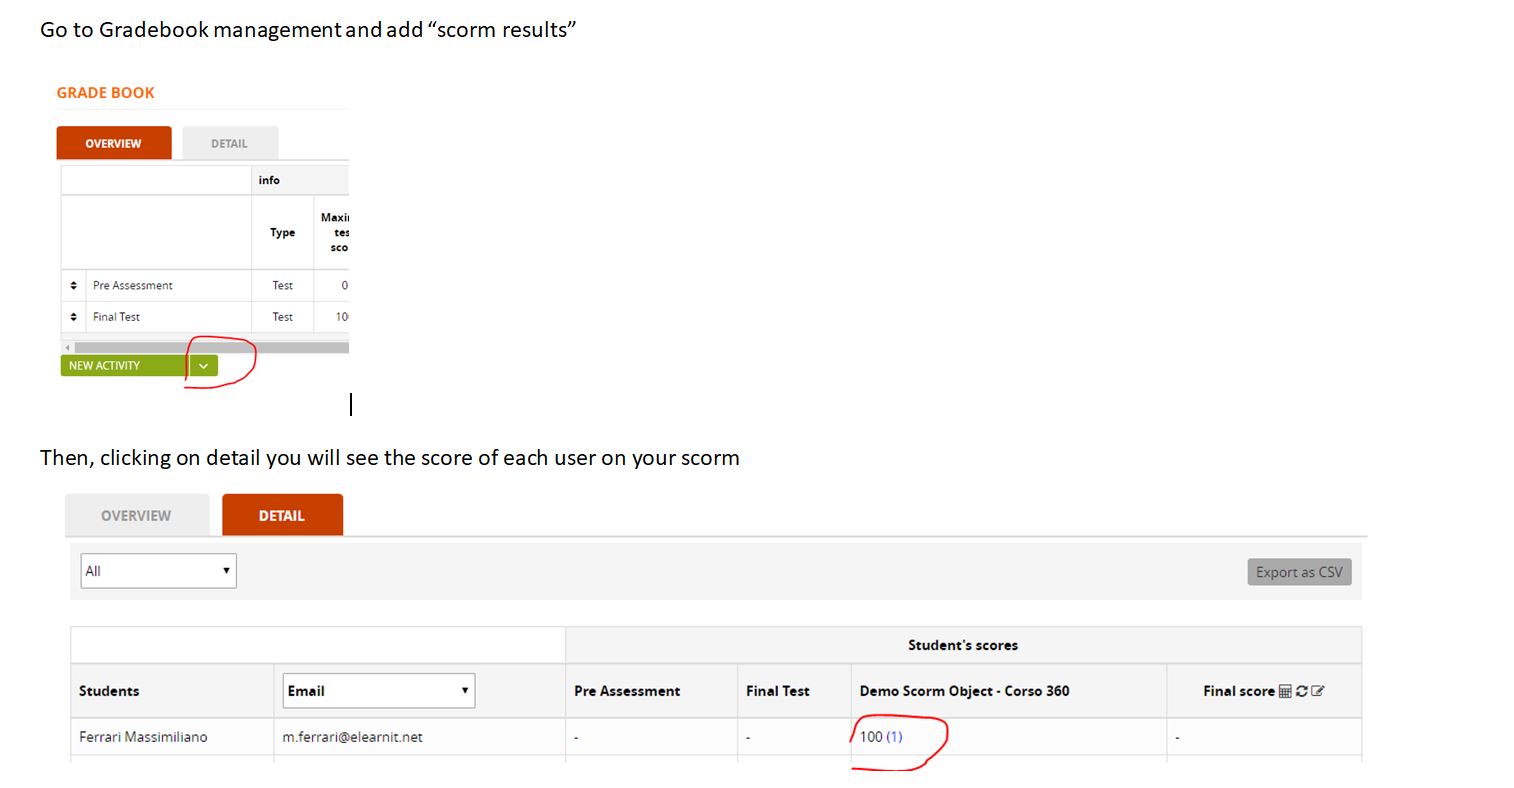Switch to the upper Detail tab
The width and height of the screenshot is (1514, 788).
click(229, 143)
